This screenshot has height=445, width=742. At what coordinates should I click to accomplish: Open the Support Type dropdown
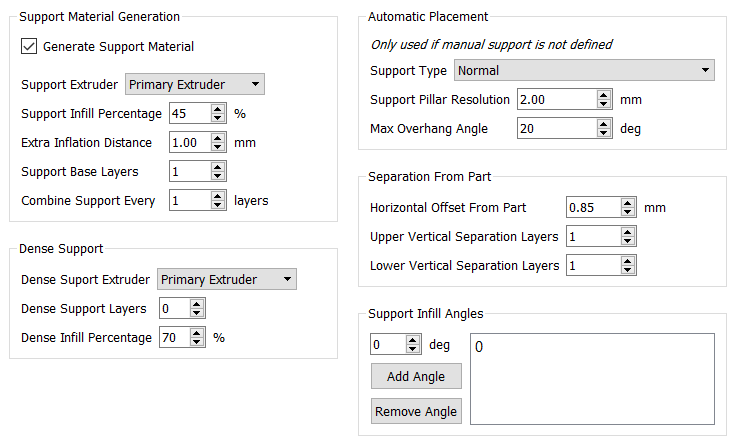point(583,70)
